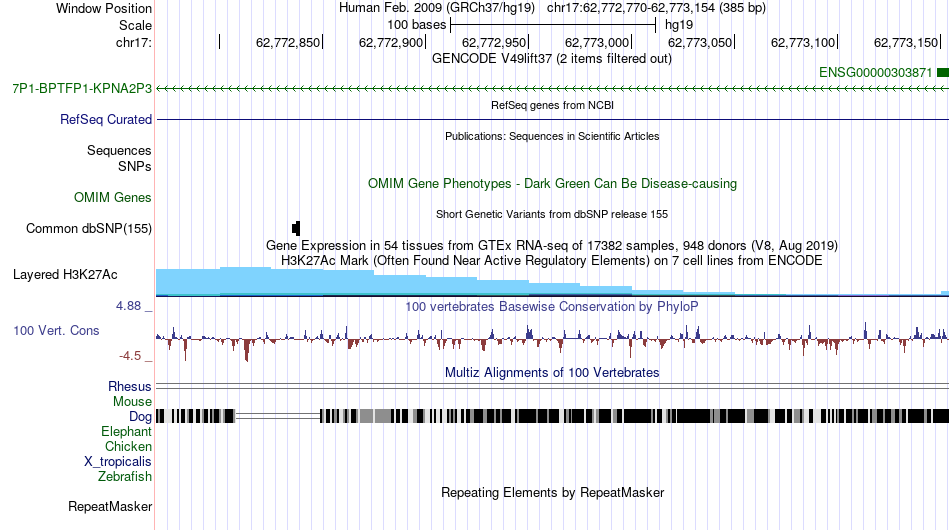The image size is (950, 530).
Task: Click the 7P1-BPTFP1-KPNA2P3 gene label
Action: (x=82, y=88)
